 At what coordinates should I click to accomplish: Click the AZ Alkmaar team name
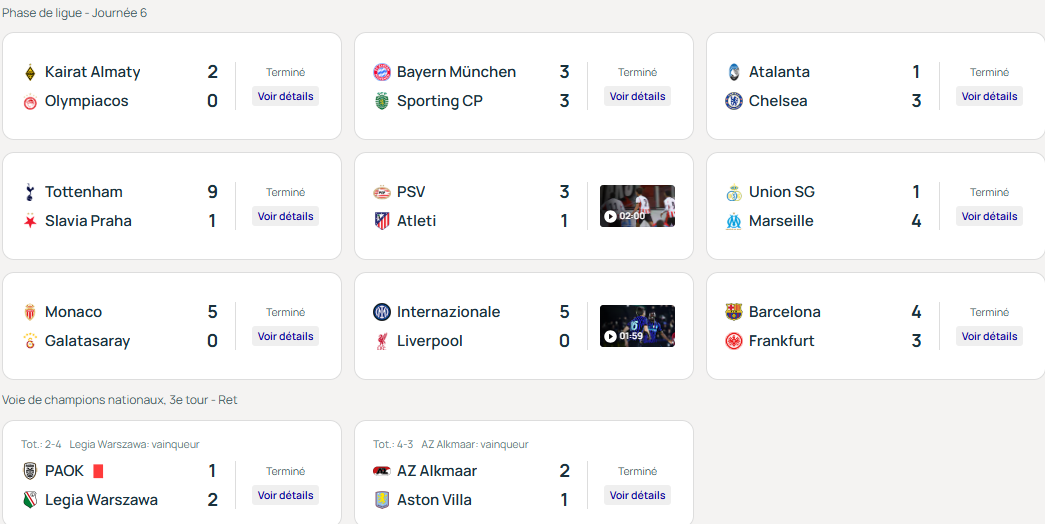point(437,471)
